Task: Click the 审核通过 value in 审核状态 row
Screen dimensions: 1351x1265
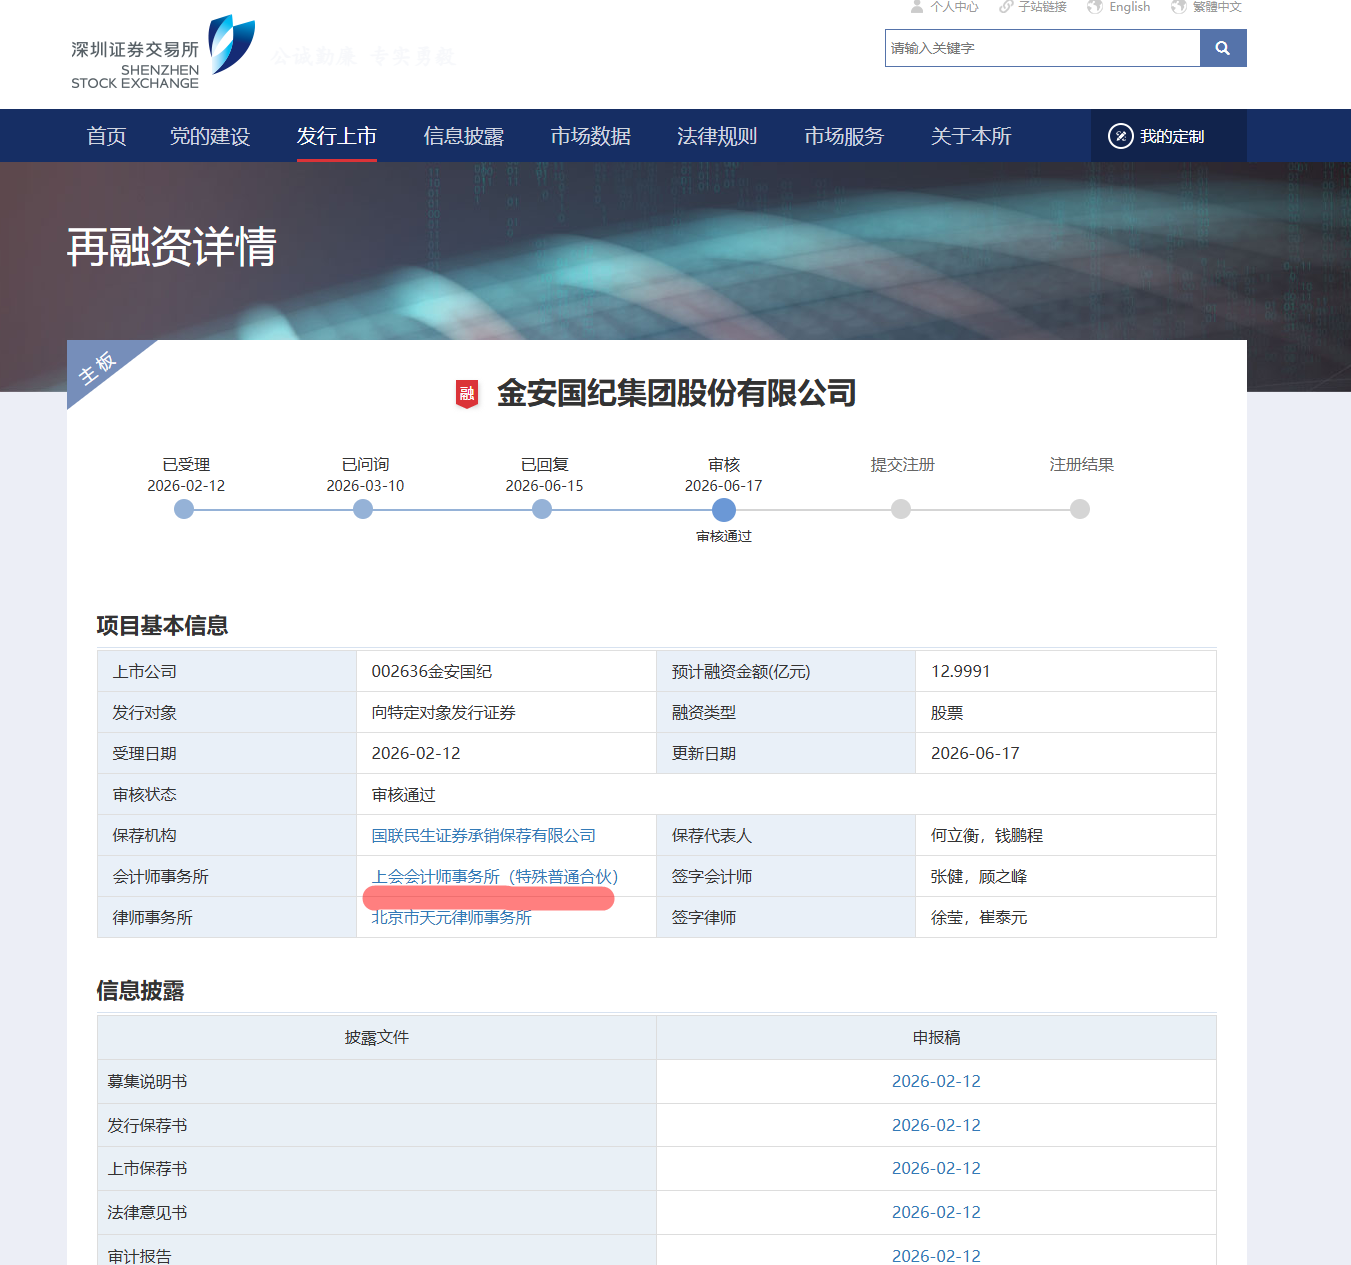Action: pos(404,795)
